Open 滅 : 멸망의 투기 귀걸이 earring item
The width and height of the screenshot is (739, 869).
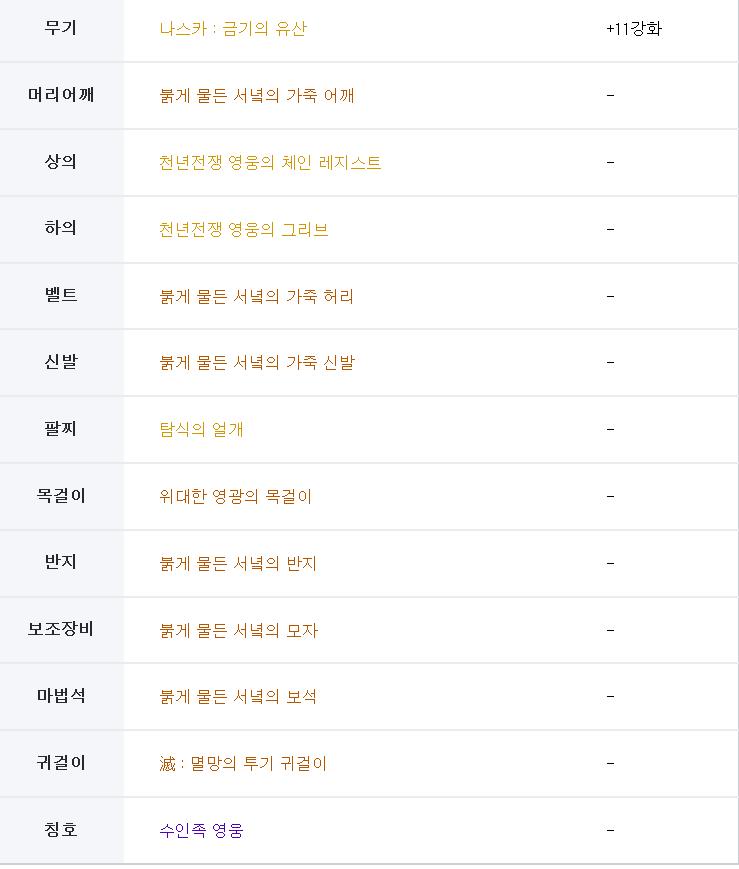tap(243, 764)
